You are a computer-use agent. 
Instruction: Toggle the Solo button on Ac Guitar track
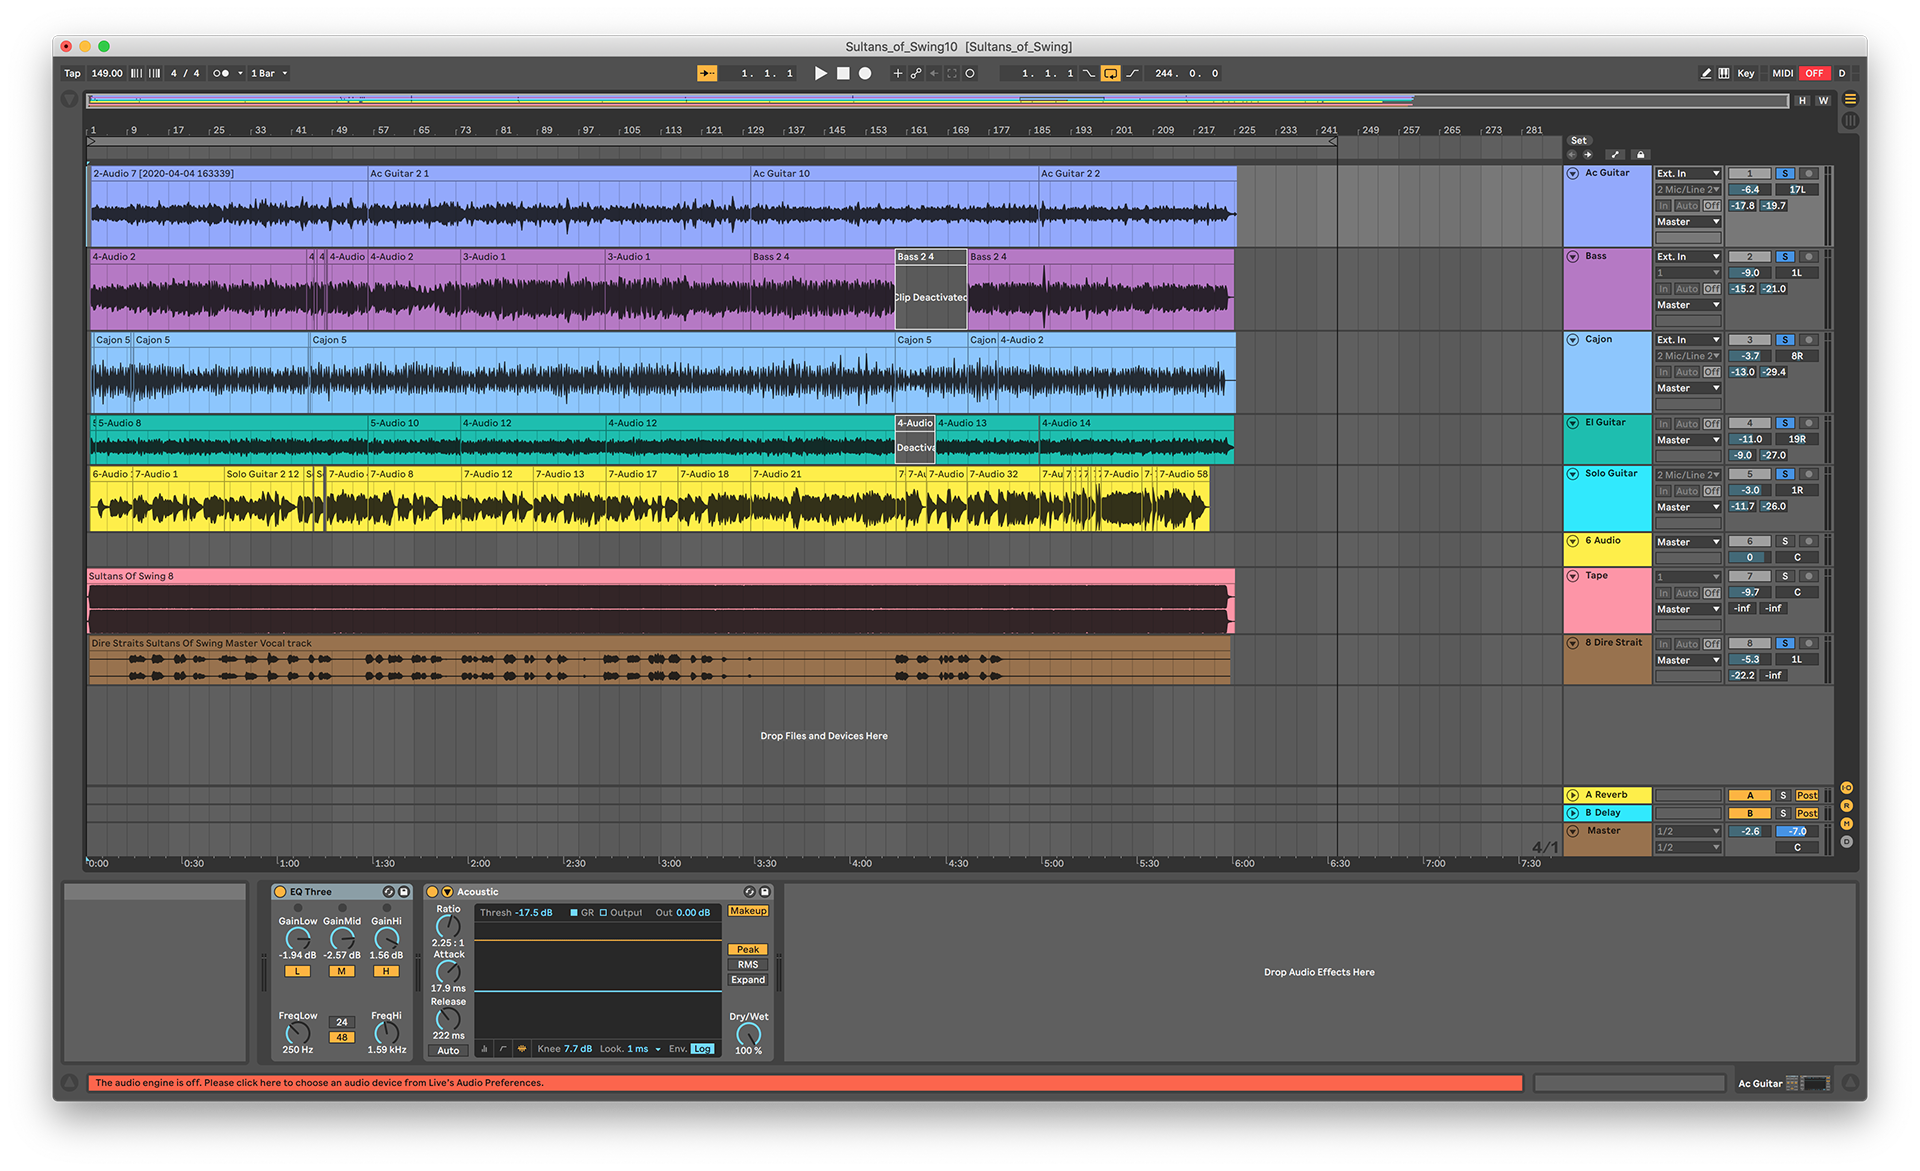pos(1785,173)
